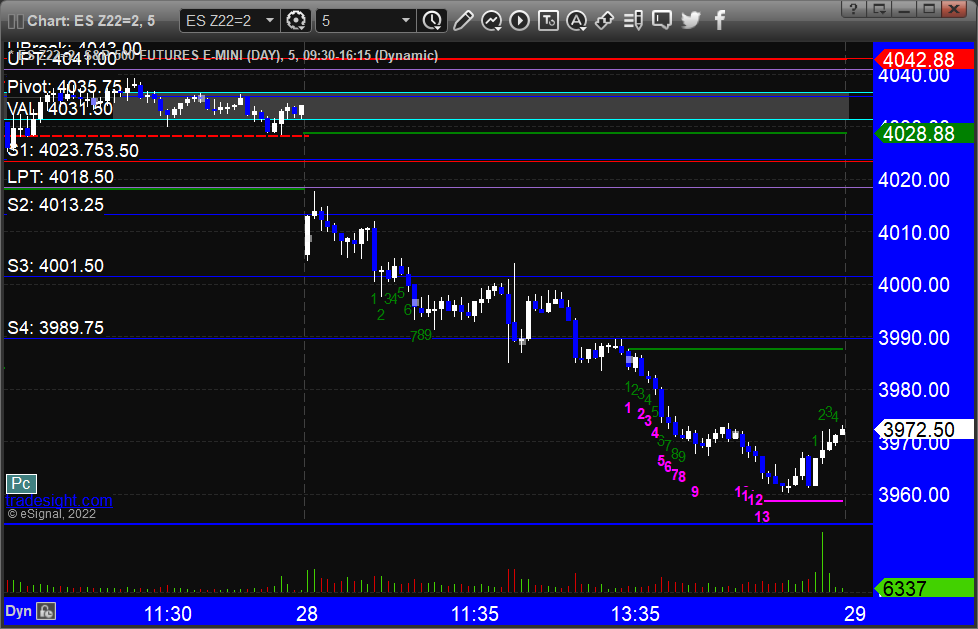Click the 29 date label on the axis
The height and width of the screenshot is (629, 978).
pyautogui.click(x=855, y=614)
